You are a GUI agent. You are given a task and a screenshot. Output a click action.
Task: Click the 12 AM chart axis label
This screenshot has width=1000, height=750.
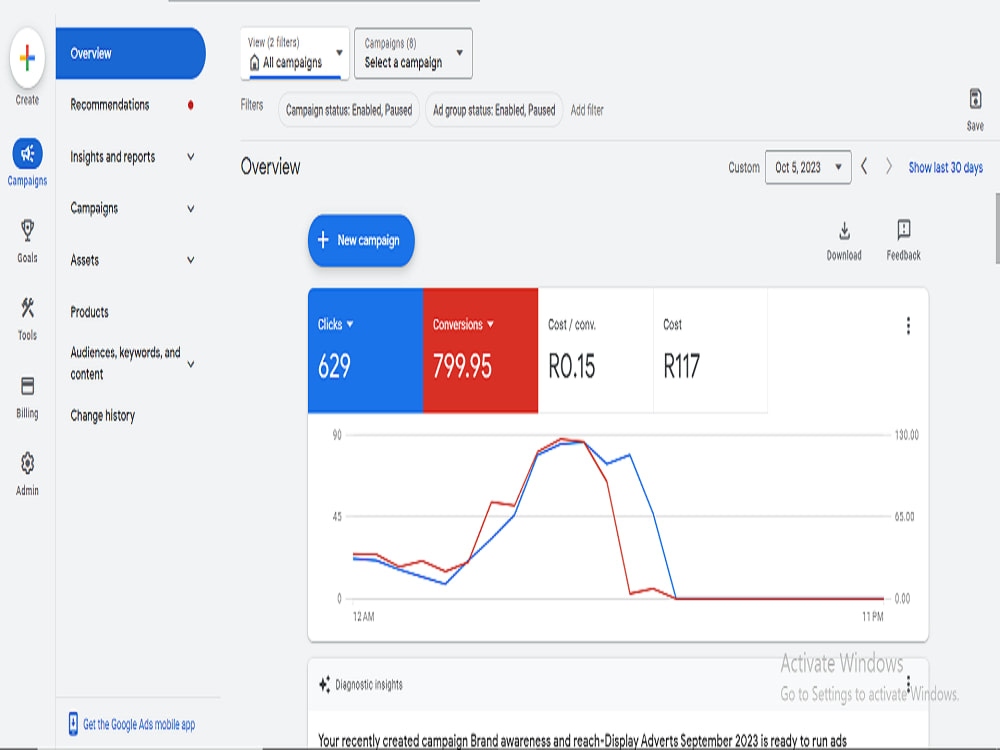click(x=364, y=617)
